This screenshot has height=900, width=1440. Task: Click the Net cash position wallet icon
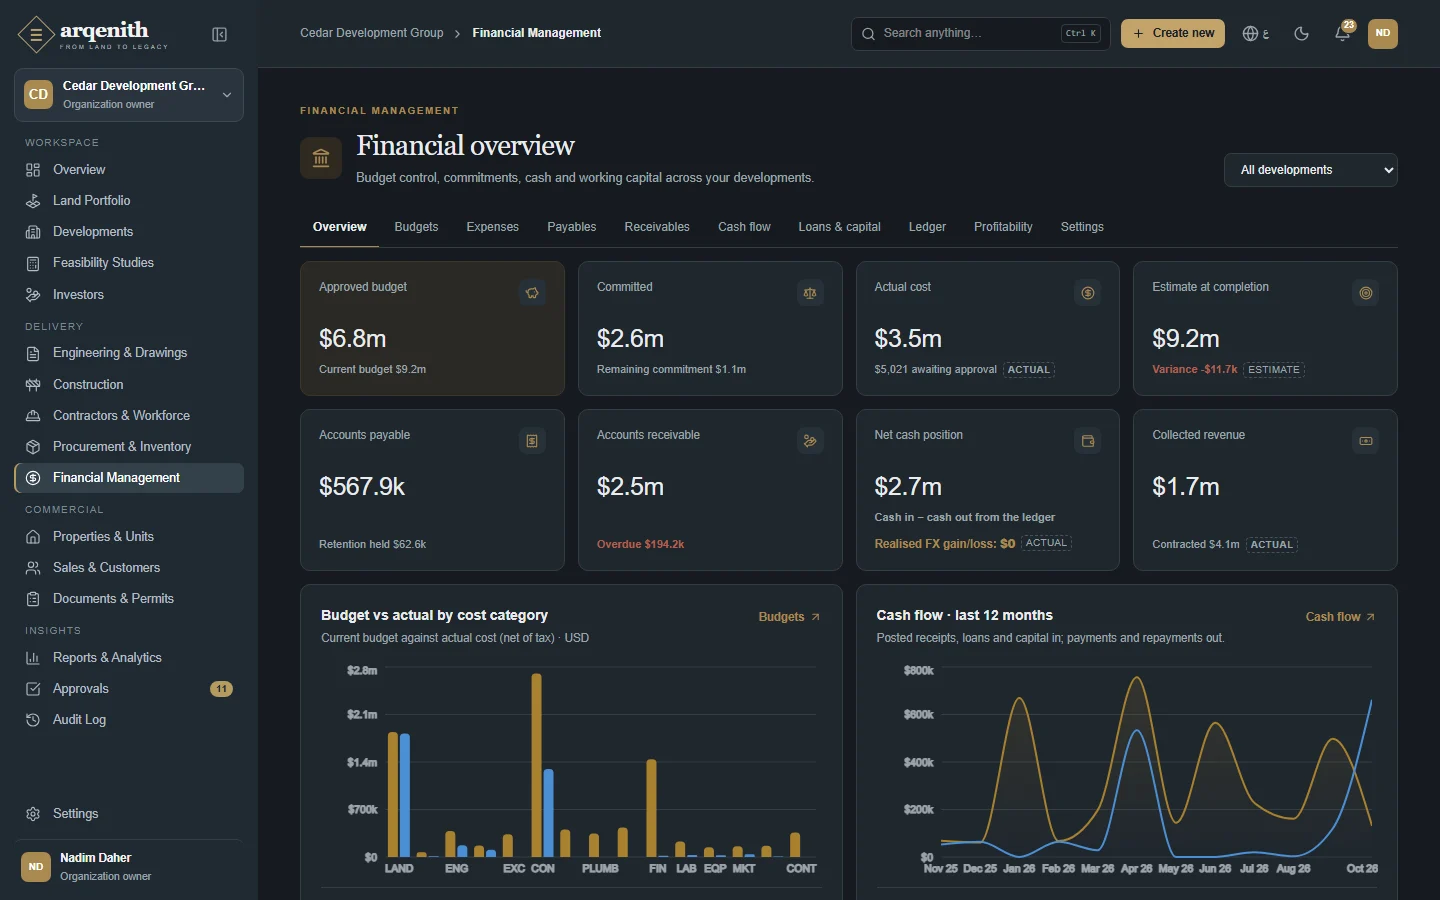1088,441
